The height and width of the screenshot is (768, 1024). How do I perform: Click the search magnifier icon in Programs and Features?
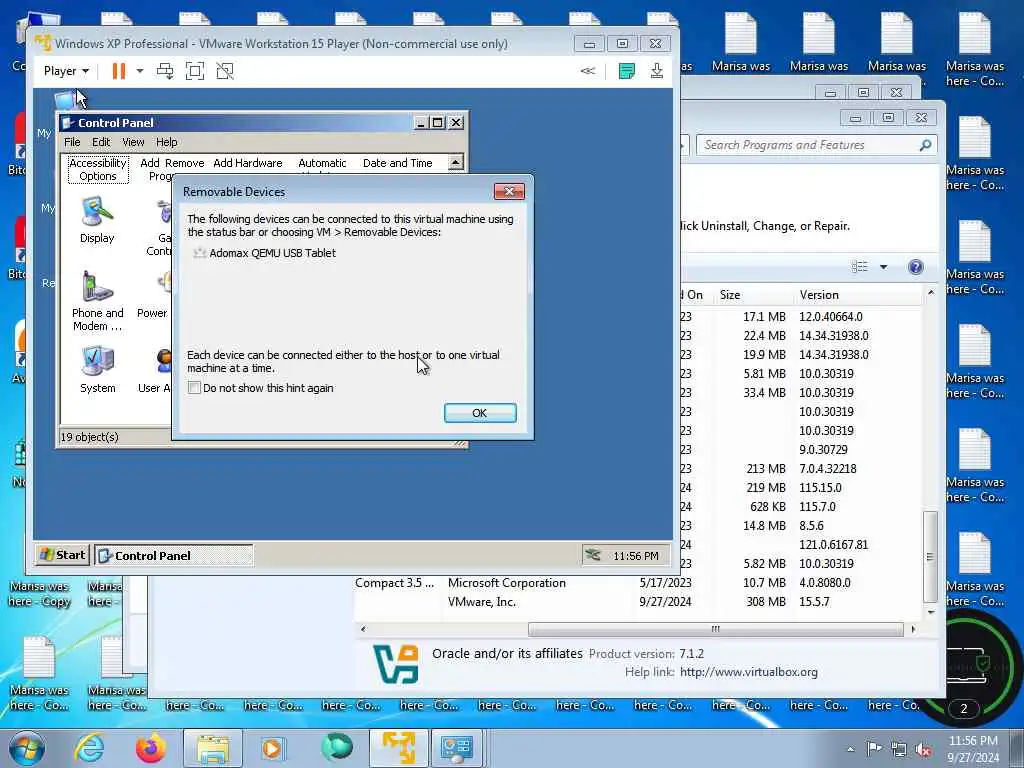pyautogui.click(x=925, y=145)
